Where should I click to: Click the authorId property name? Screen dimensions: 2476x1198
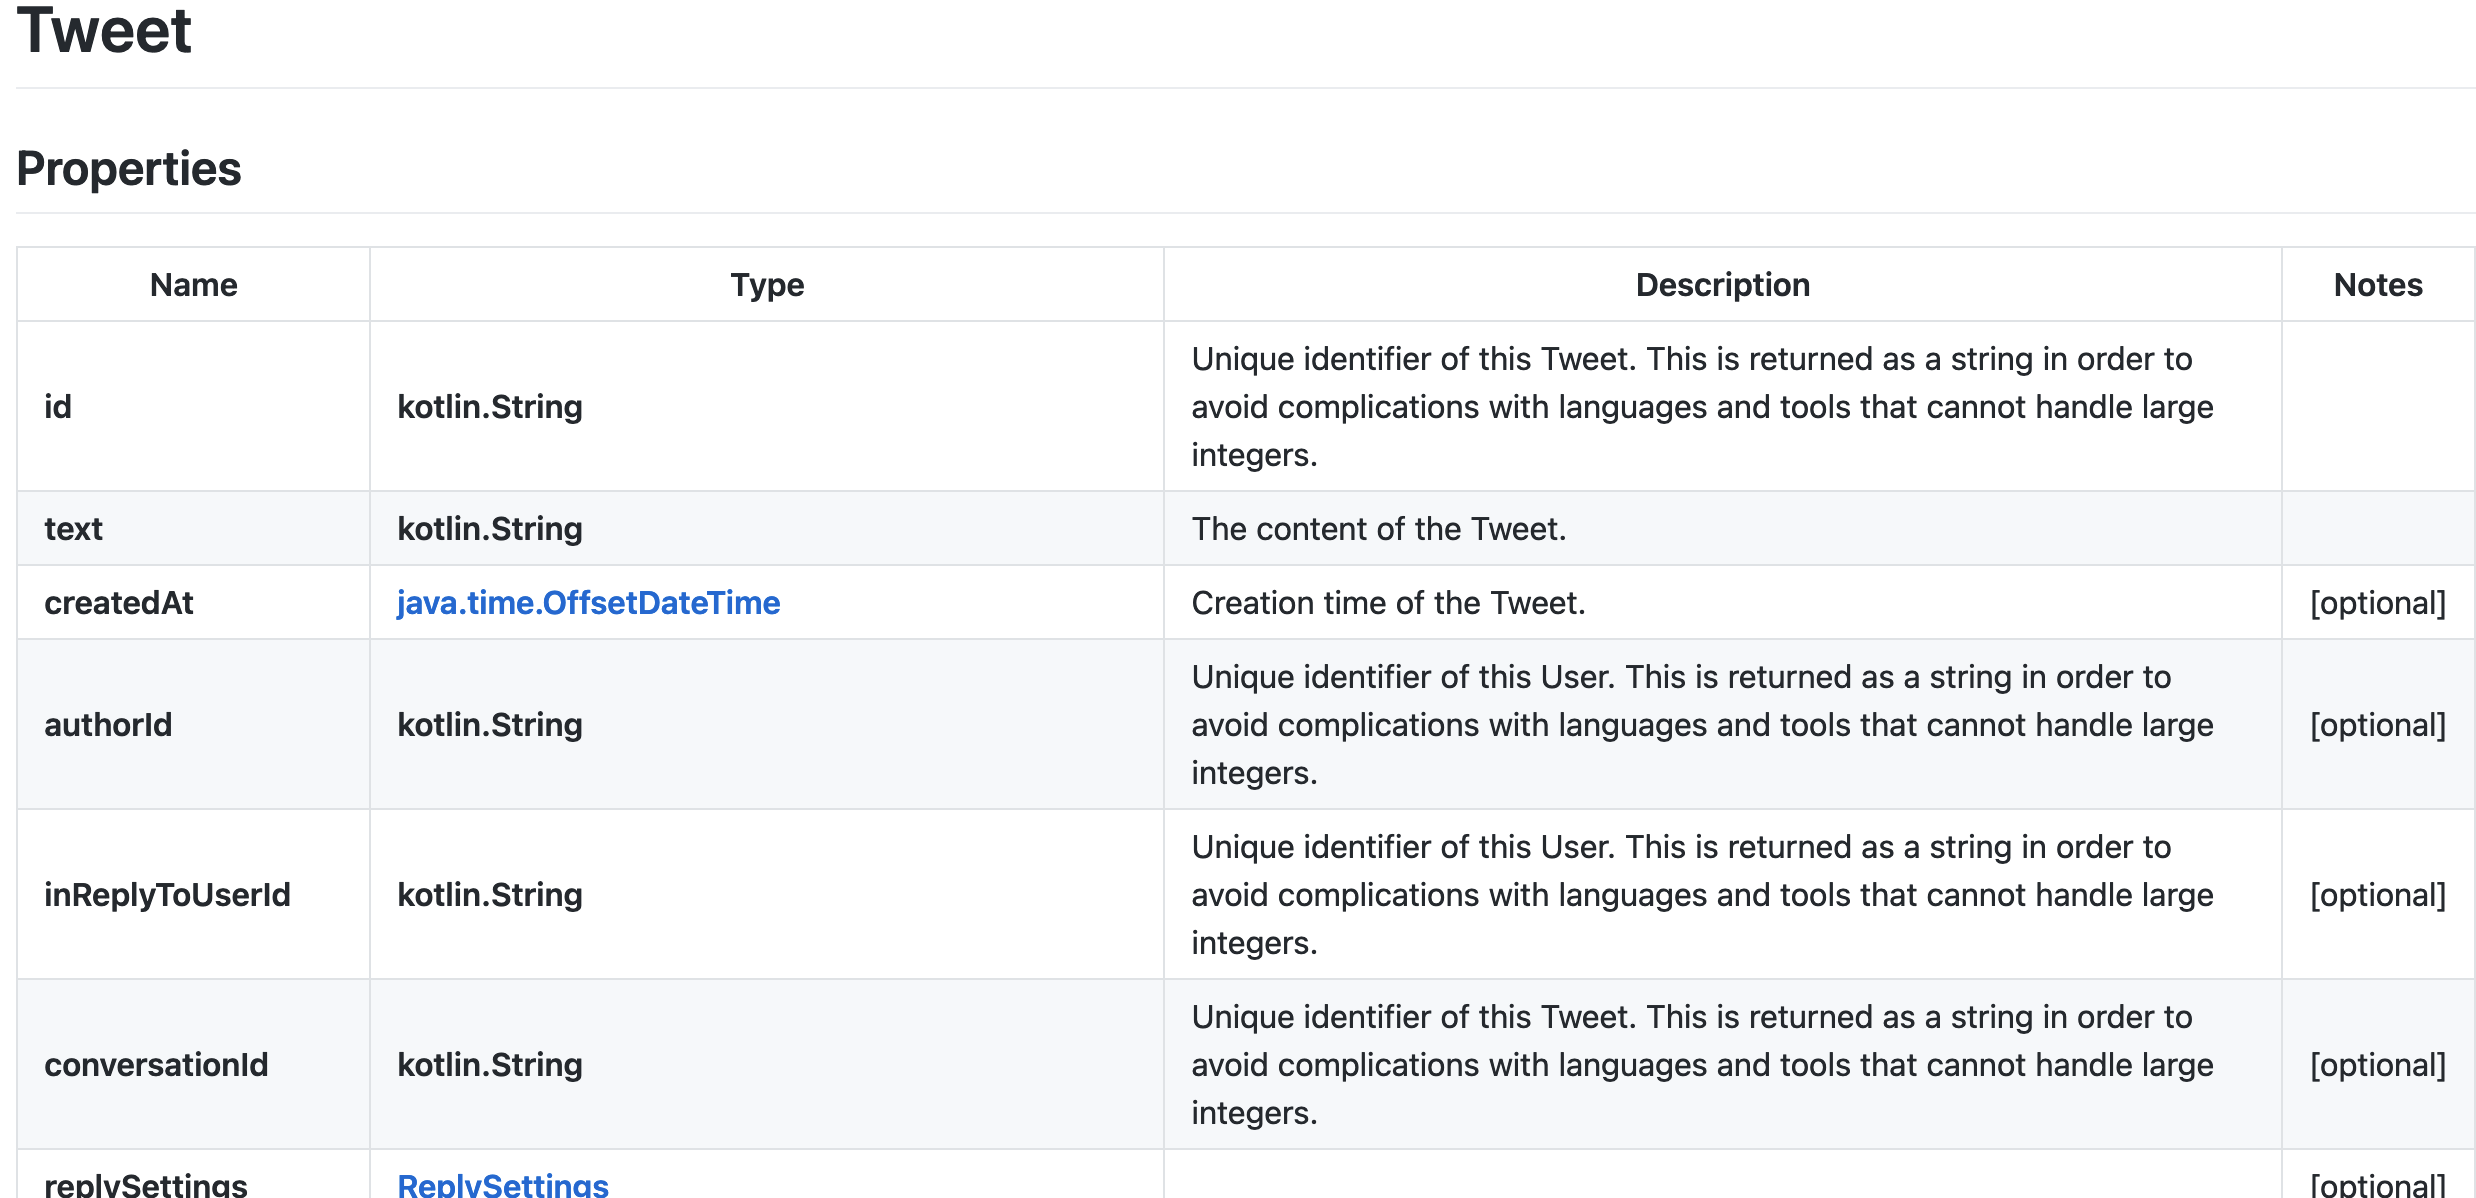pos(108,724)
